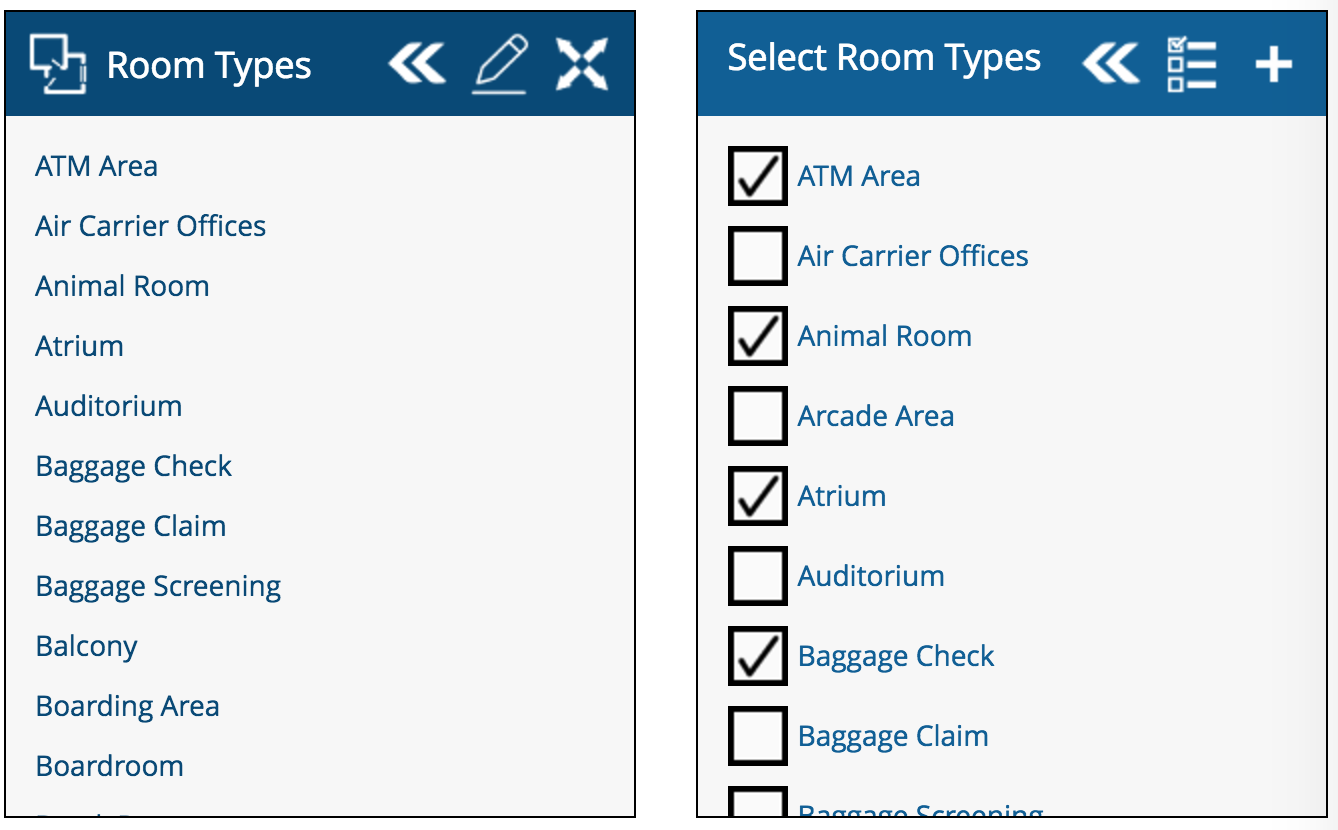Select Boarding Area in the left list
1338x830 pixels.
(127, 706)
